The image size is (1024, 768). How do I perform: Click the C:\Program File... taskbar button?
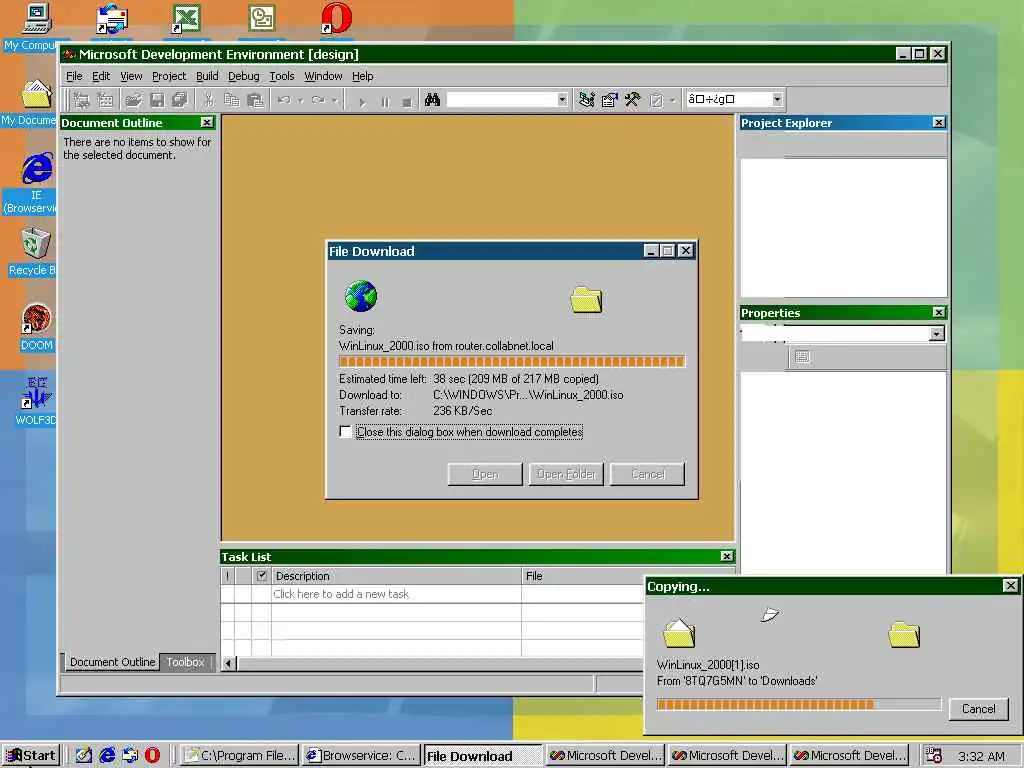(239, 756)
